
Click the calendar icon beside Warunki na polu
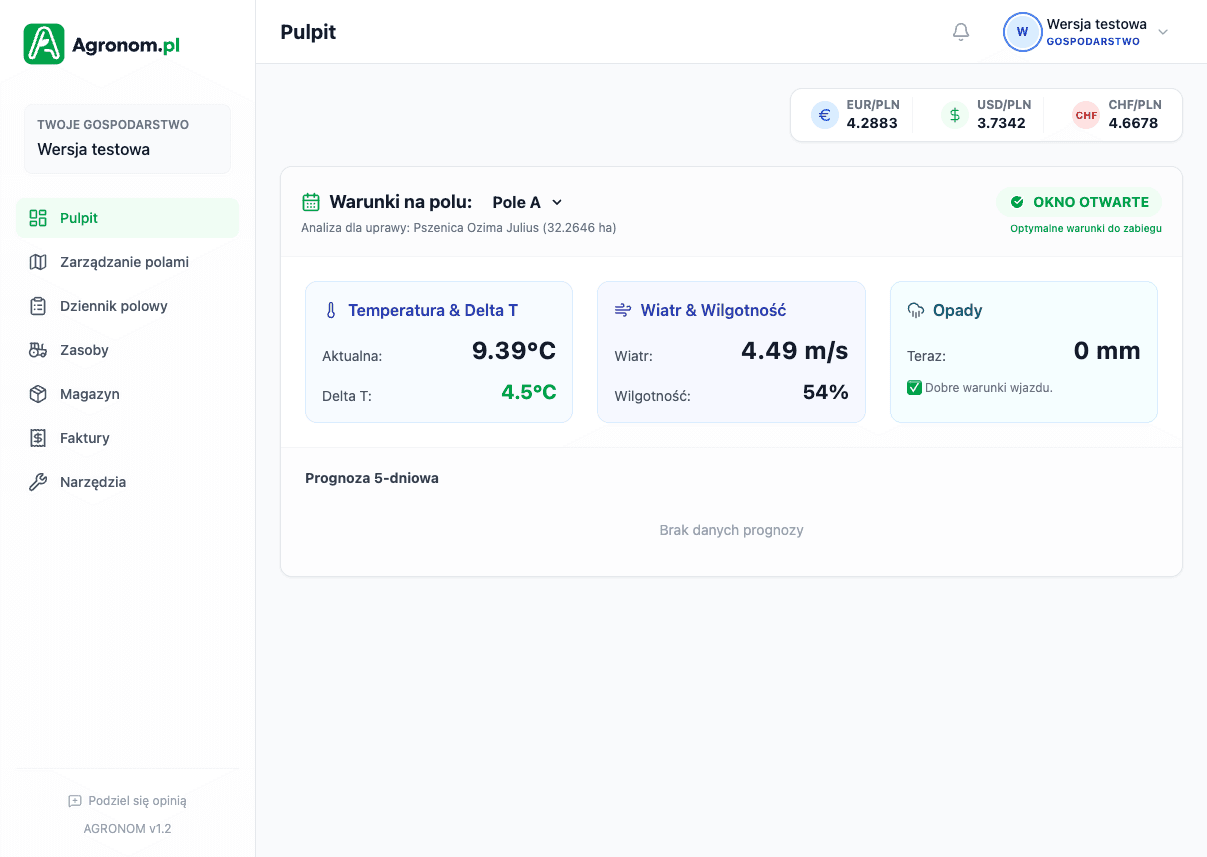[x=311, y=202]
